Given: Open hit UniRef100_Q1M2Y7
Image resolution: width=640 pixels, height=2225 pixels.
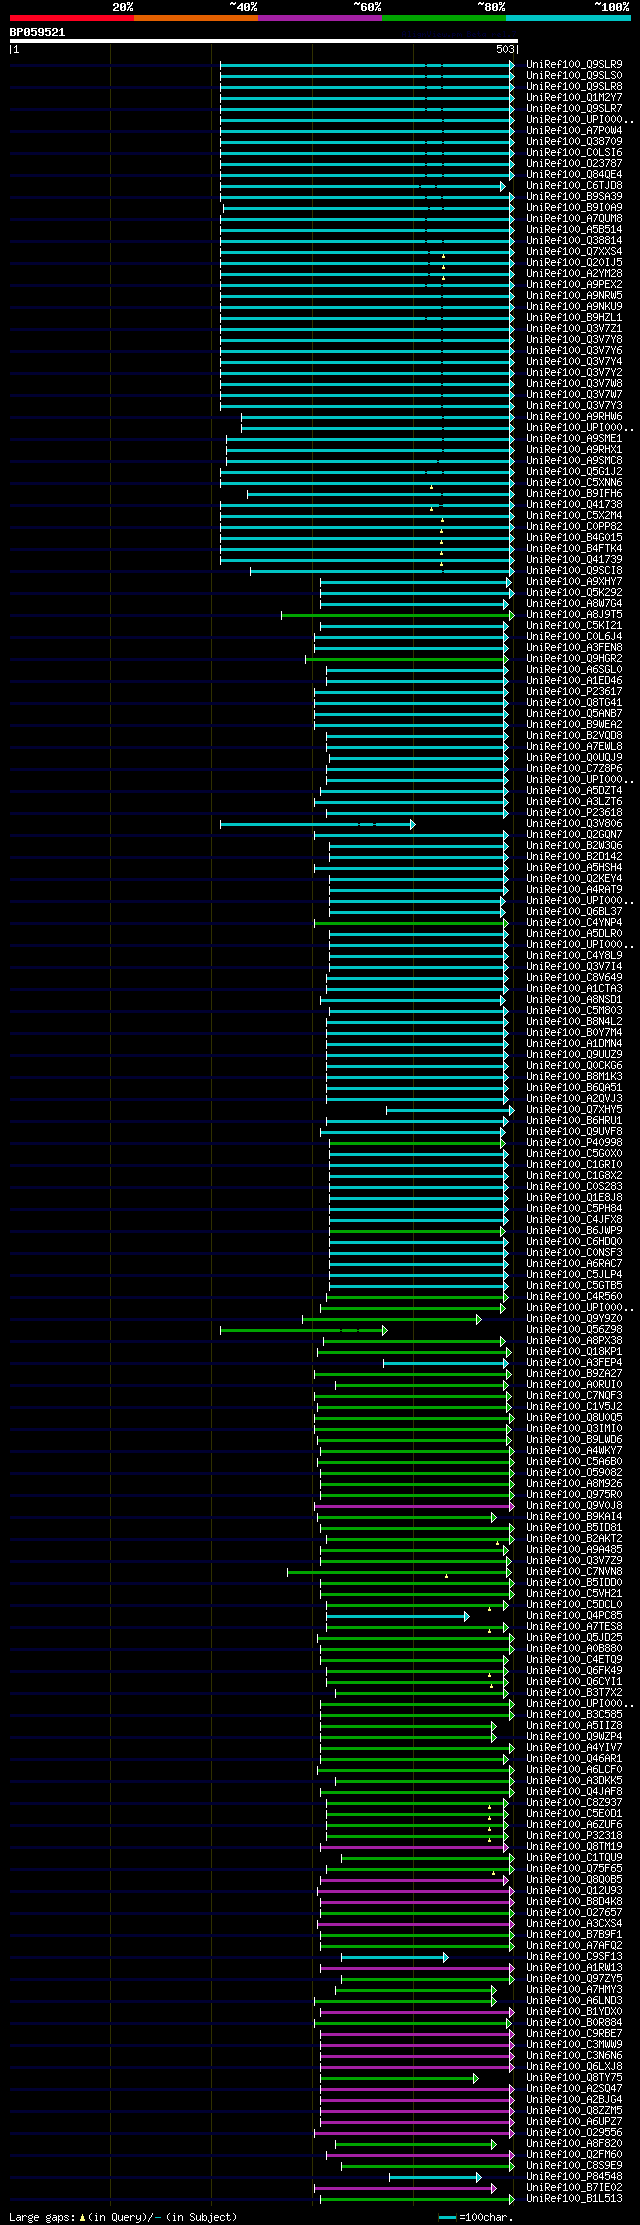Looking at the screenshot, I should coord(574,97).
